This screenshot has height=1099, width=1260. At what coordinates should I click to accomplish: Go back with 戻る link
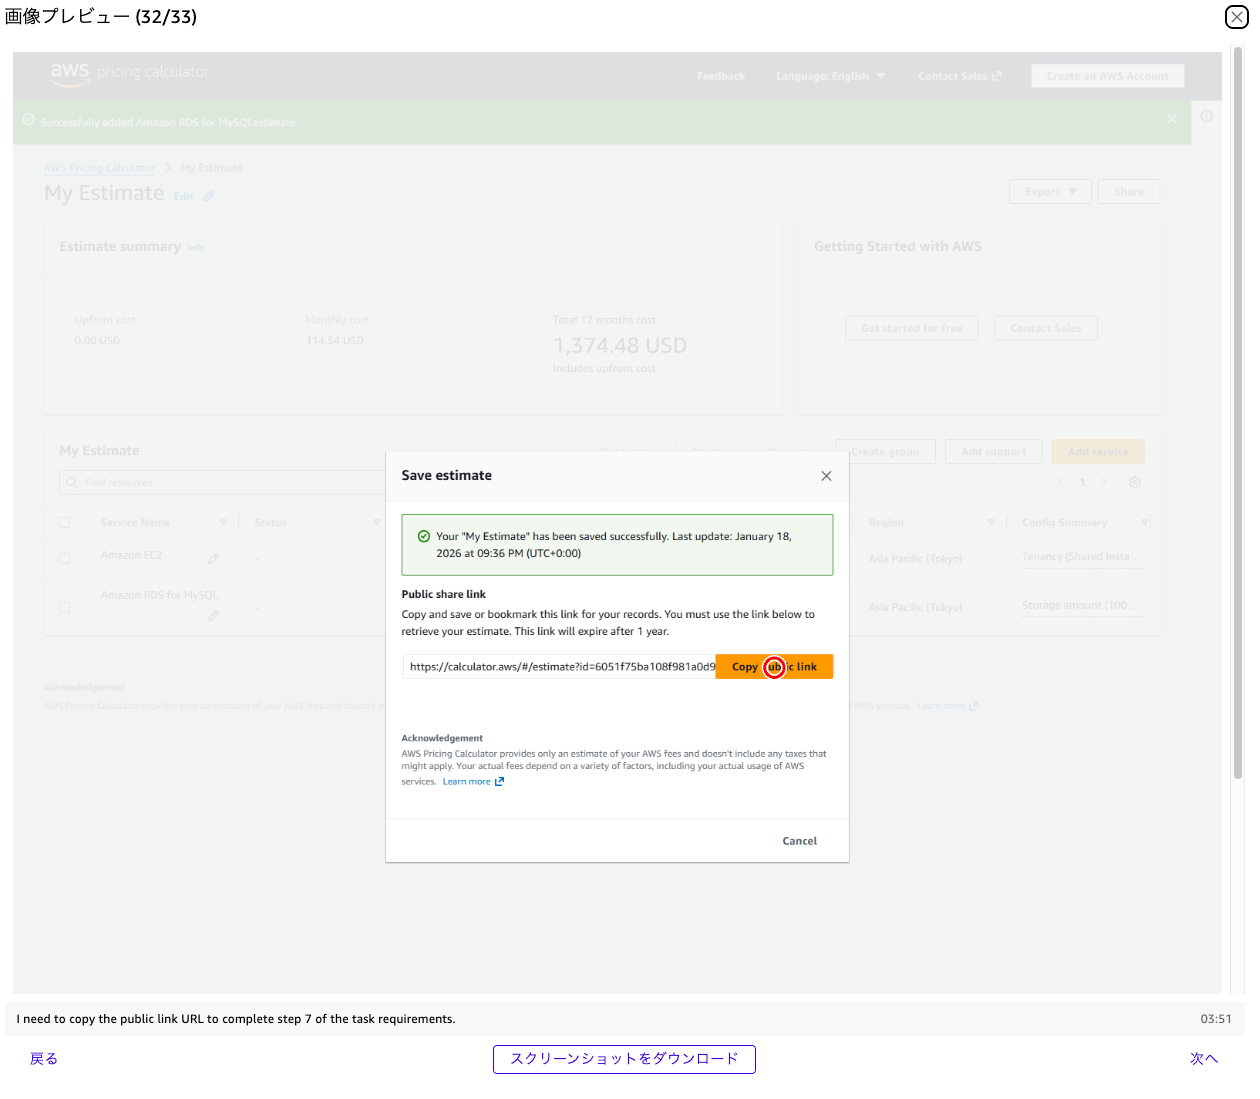(x=44, y=1058)
